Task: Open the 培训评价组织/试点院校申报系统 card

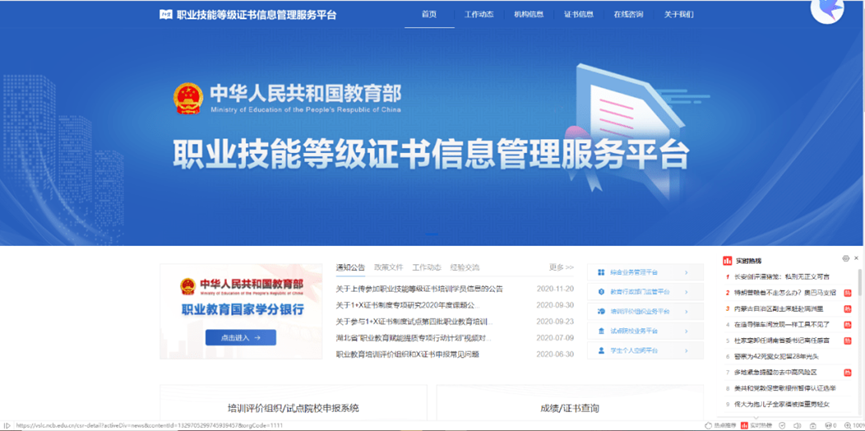Action: (293, 403)
